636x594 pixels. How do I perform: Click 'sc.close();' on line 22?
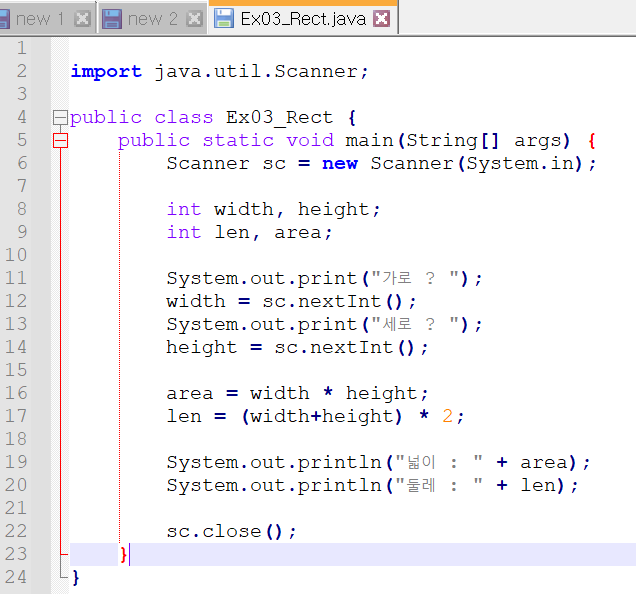click(232, 532)
